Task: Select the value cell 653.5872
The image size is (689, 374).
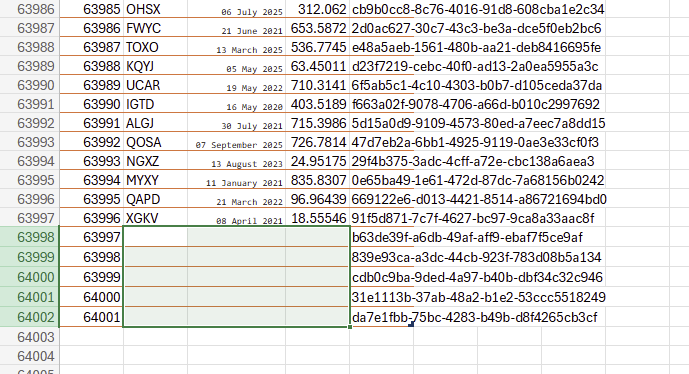Action: (x=318, y=28)
